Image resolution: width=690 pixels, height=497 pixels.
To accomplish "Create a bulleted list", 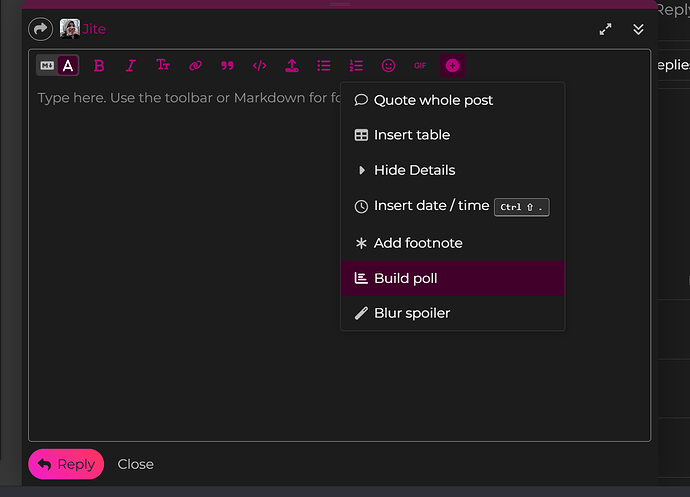I will (x=324, y=66).
